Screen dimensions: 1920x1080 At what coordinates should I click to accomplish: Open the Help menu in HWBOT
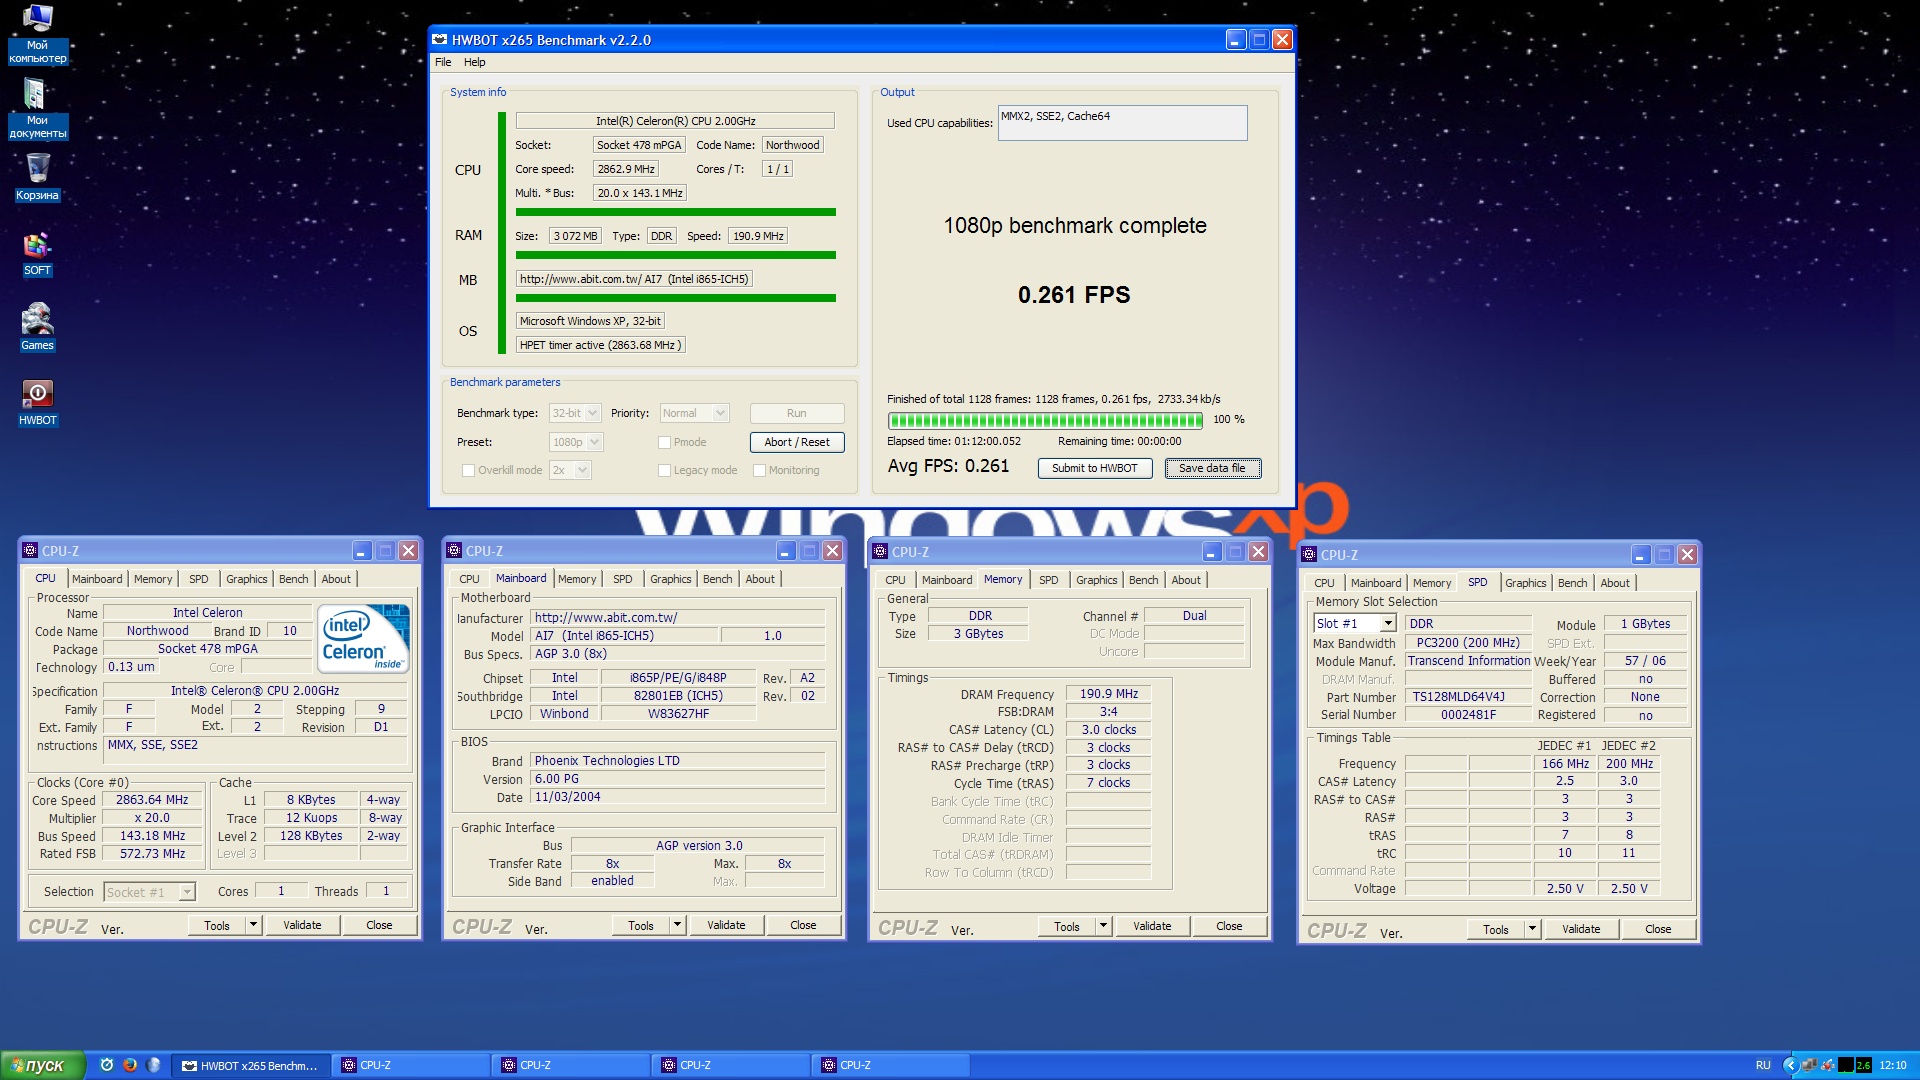(x=474, y=62)
